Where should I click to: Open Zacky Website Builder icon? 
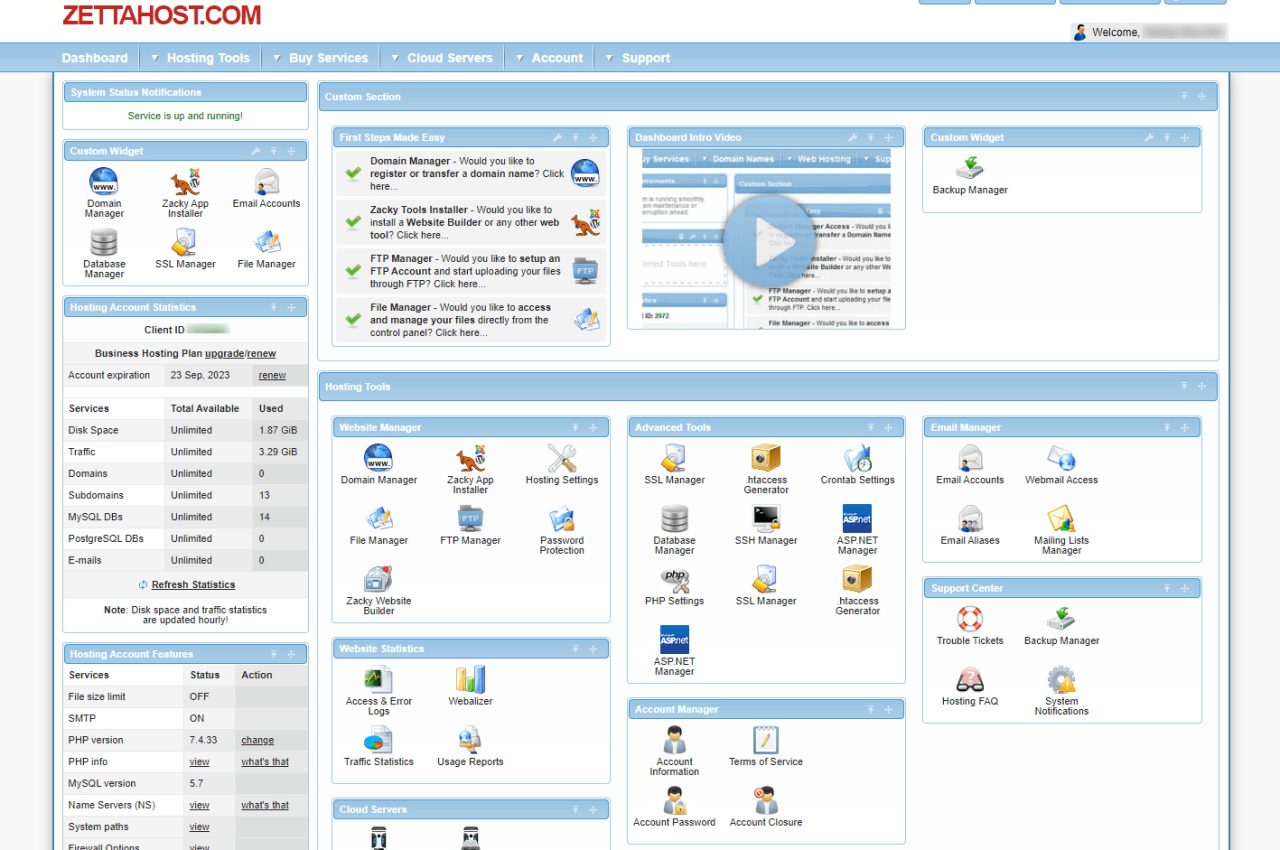[378, 590]
